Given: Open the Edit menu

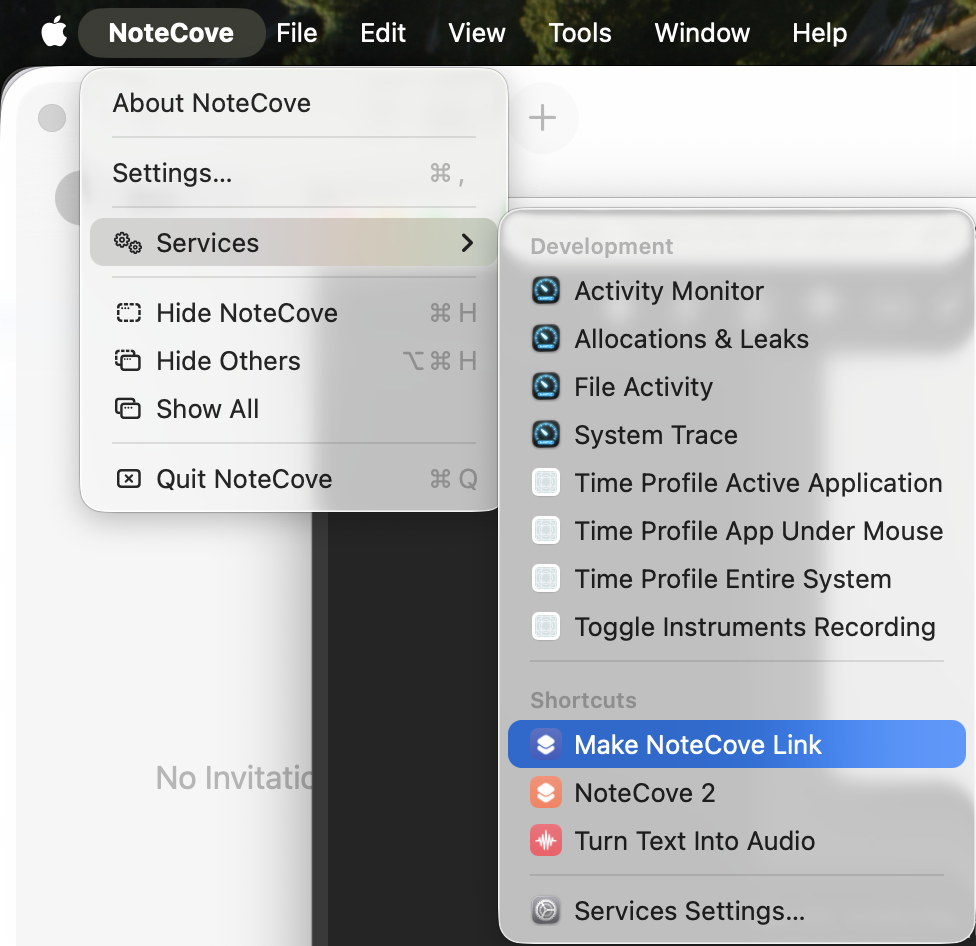Looking at the screenshot, I should point(383,32).
